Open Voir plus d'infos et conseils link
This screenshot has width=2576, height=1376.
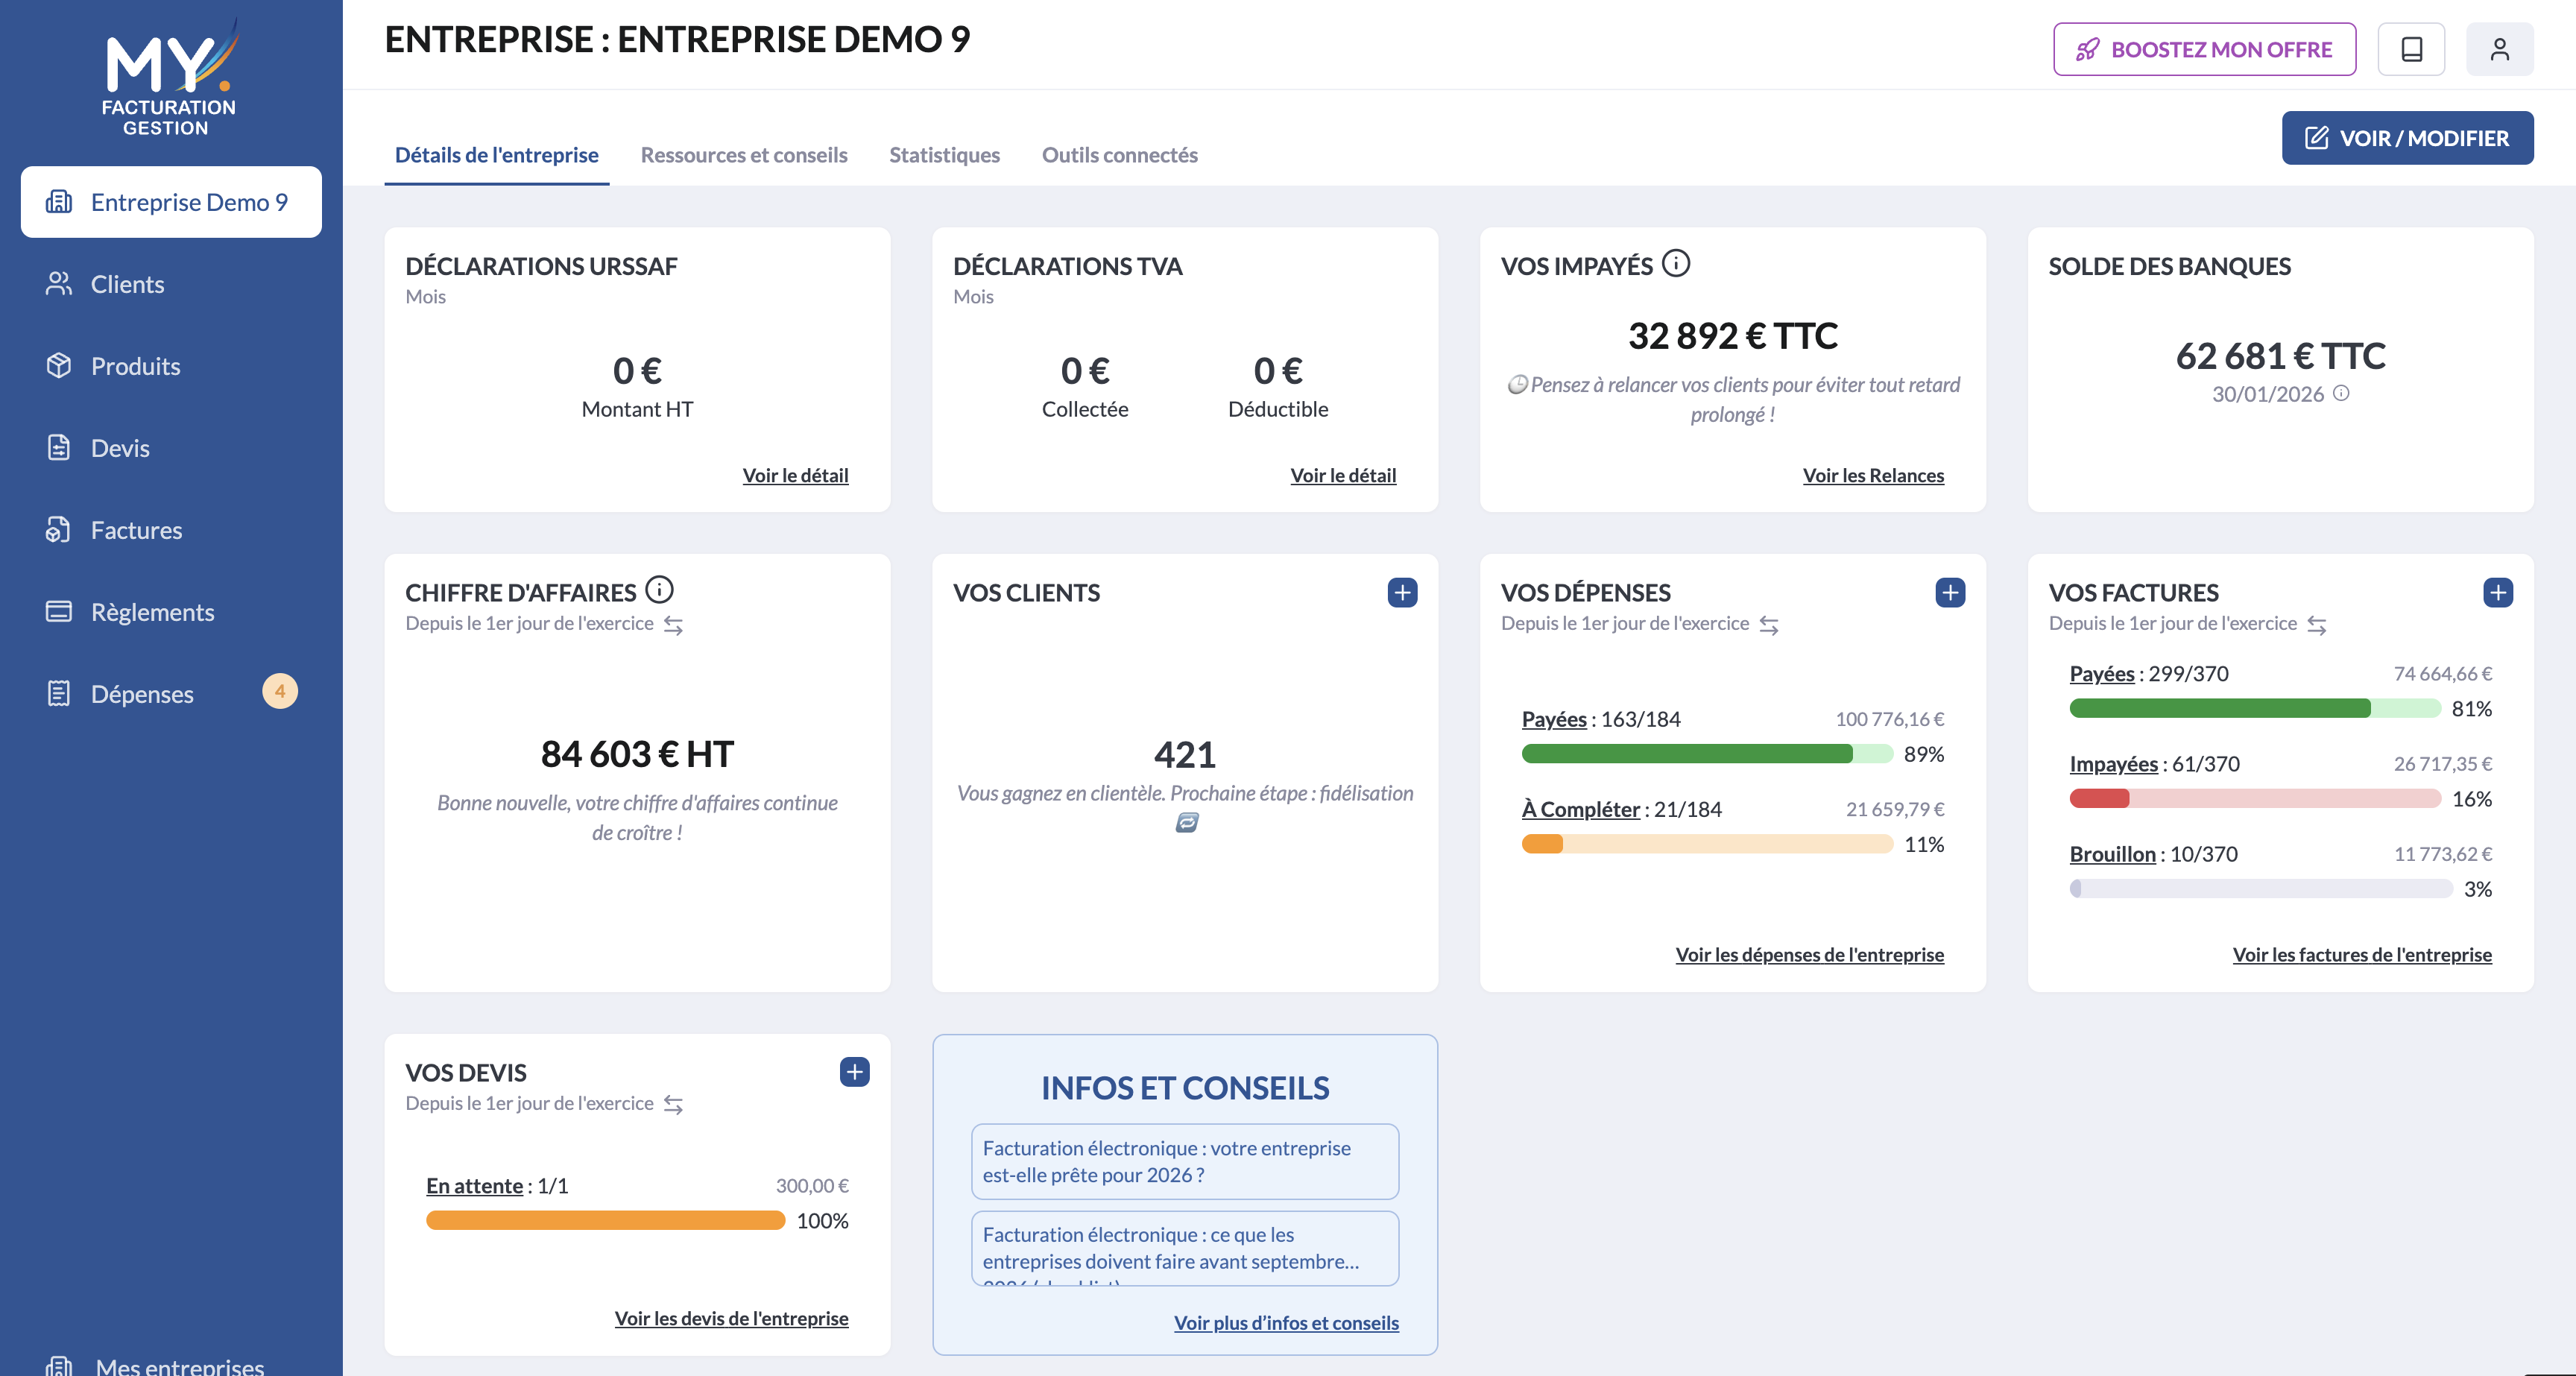pos(1286,1323)
